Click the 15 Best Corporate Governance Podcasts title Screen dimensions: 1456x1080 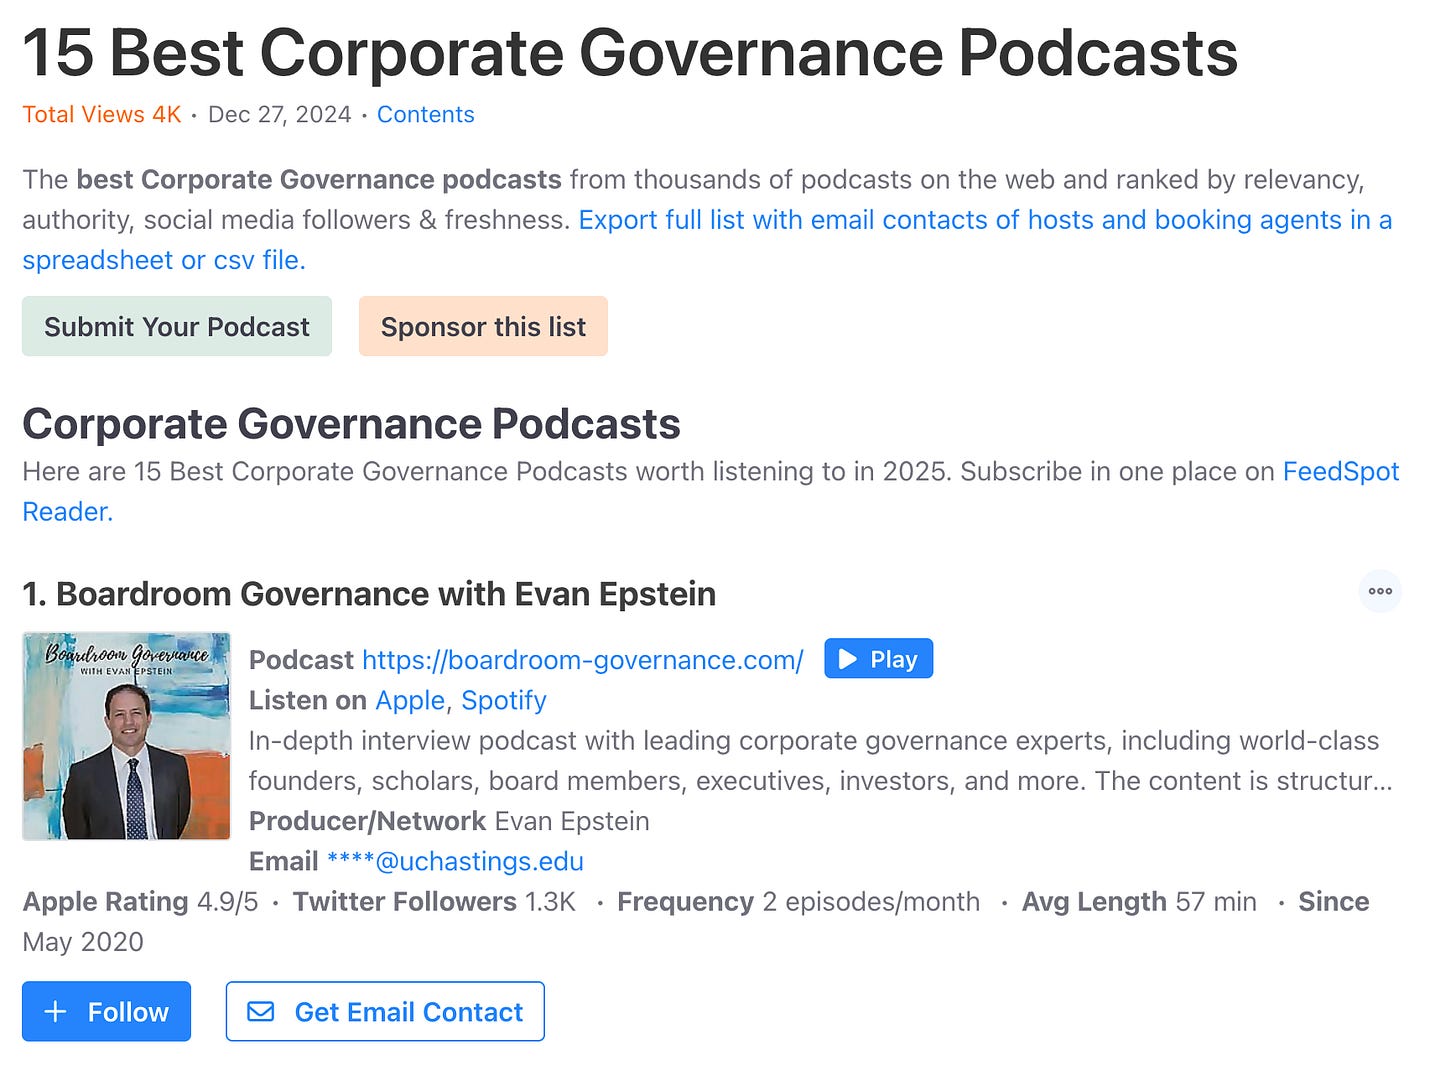click(x=630, y=52)
